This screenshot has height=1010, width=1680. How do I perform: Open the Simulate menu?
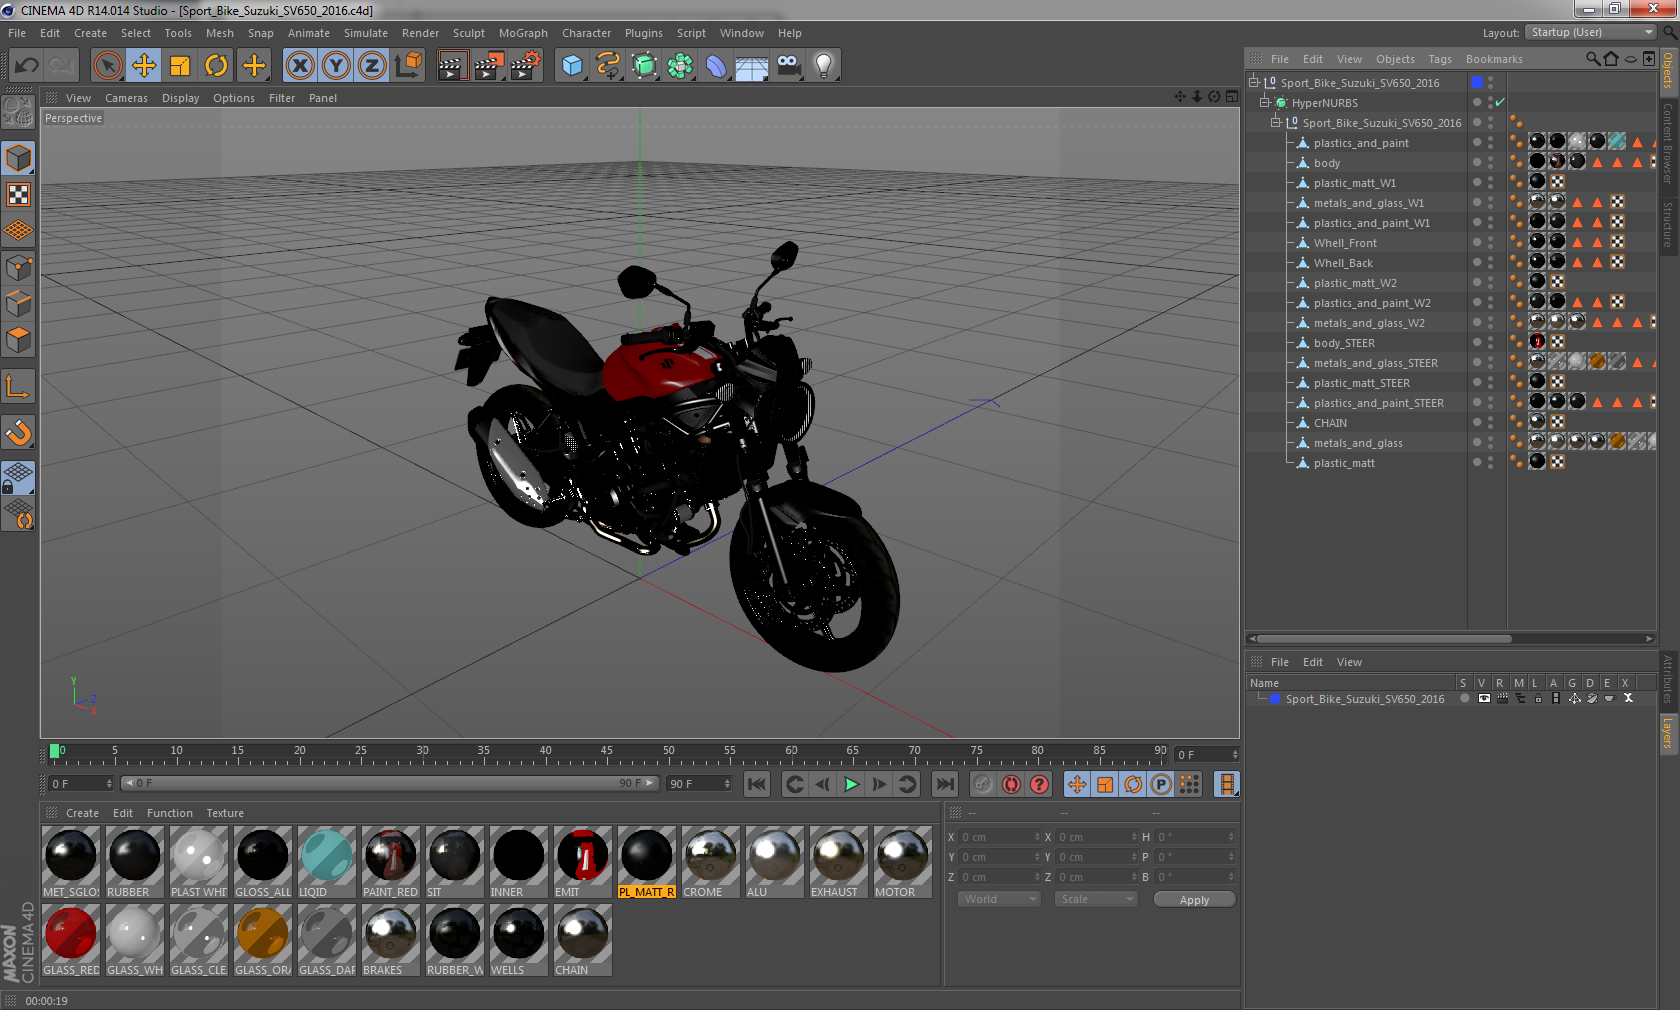coord(366,33)
